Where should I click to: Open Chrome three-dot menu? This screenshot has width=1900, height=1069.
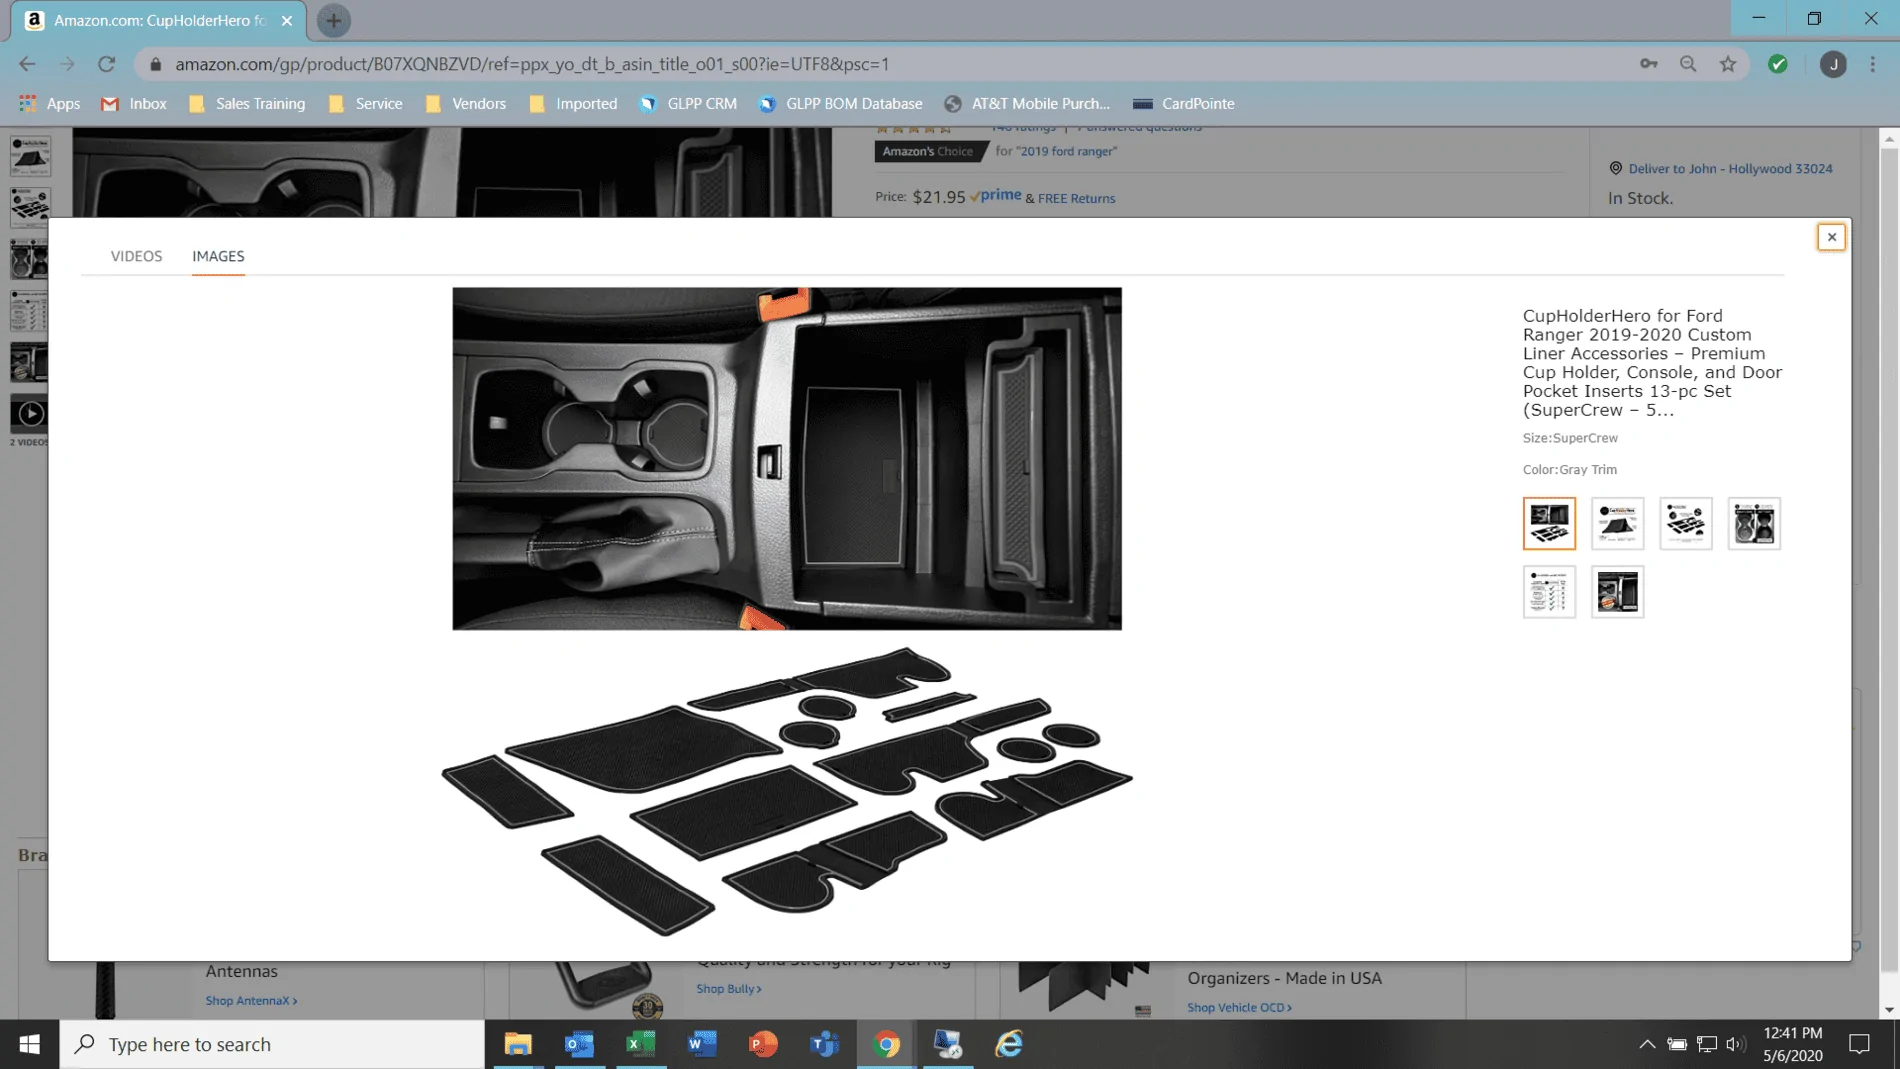point(1873,64)
